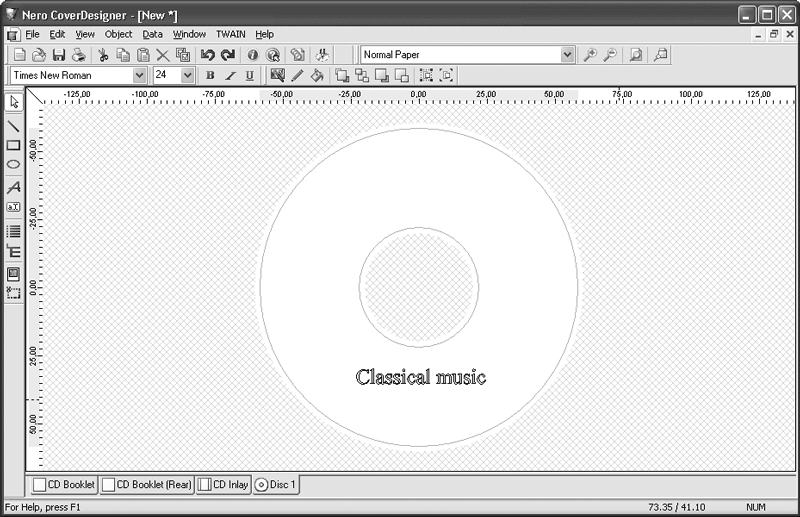Click the Zoom In magnifier
The height and width of the screenshot is (517, 800).
(x=590, y=55)
